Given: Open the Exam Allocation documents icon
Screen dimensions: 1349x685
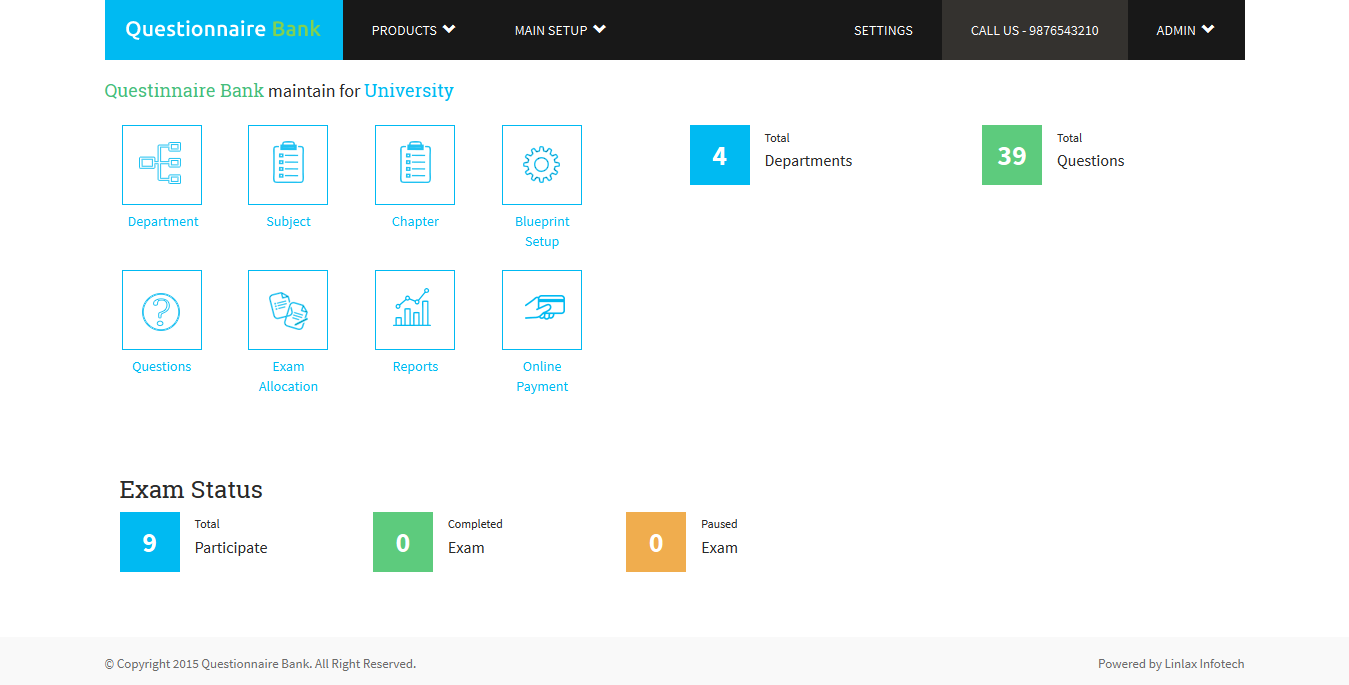Looking at the screenshot, I should click(288, 310).
